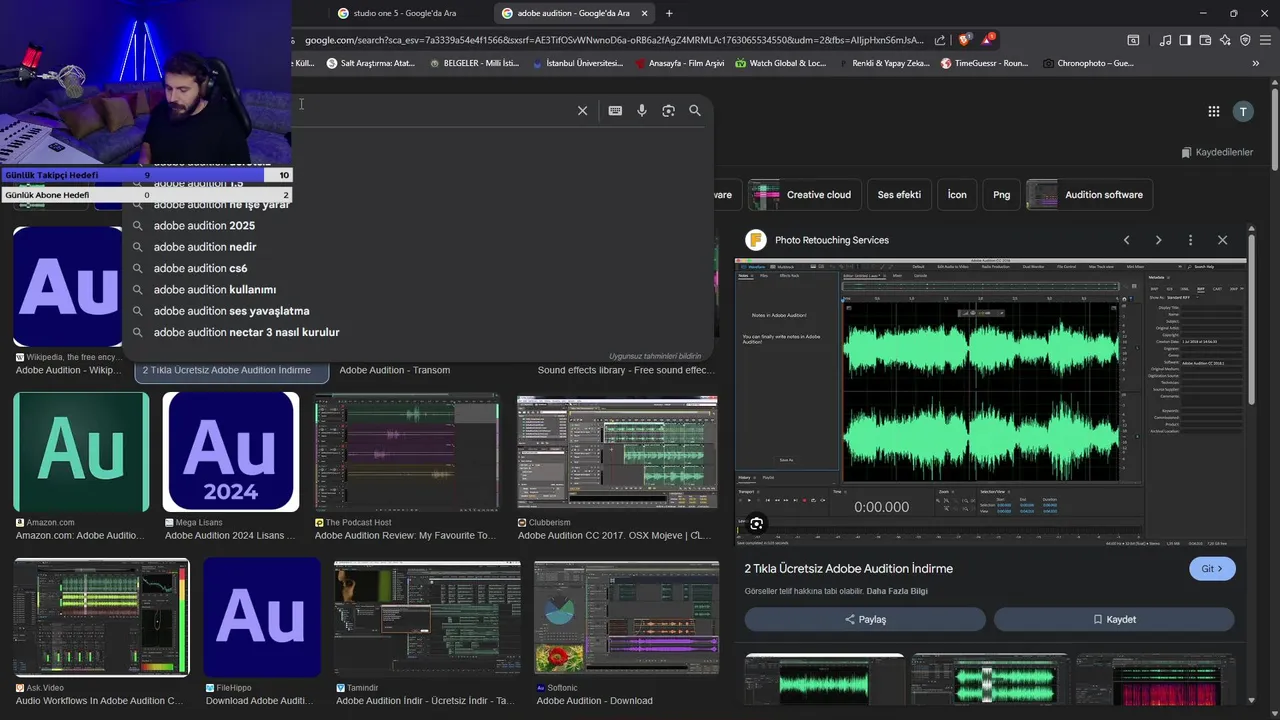Filter images by Audition software chip

[1090, 195]
